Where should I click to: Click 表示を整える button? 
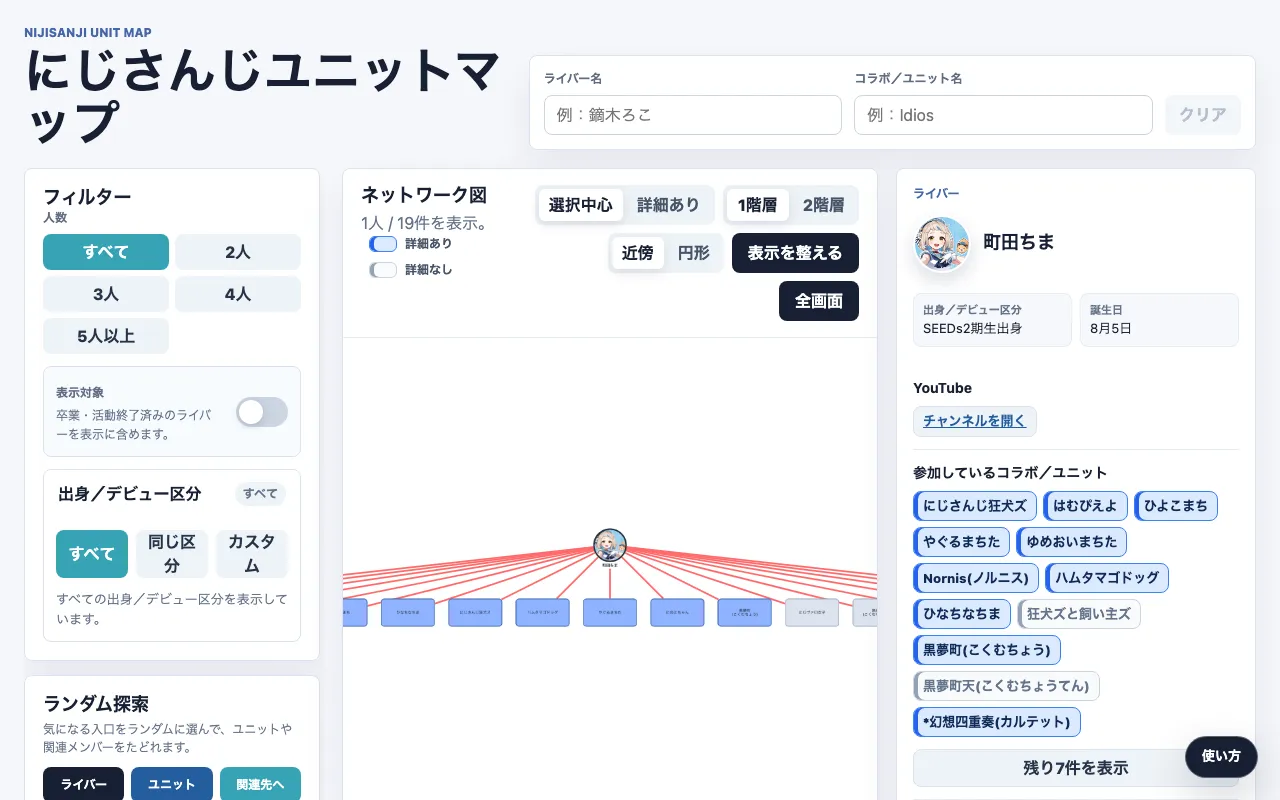[795, 253]
